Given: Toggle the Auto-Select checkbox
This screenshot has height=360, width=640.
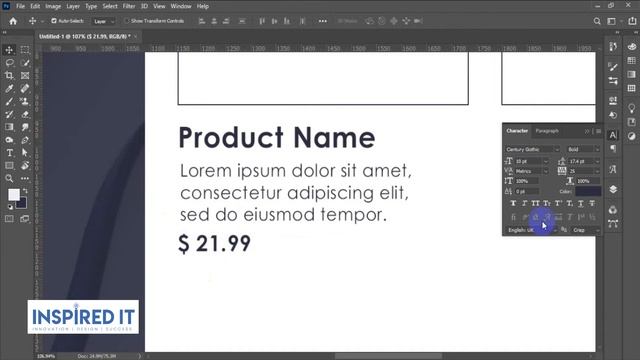Looking at the screenshot, I should click(54, 21).
